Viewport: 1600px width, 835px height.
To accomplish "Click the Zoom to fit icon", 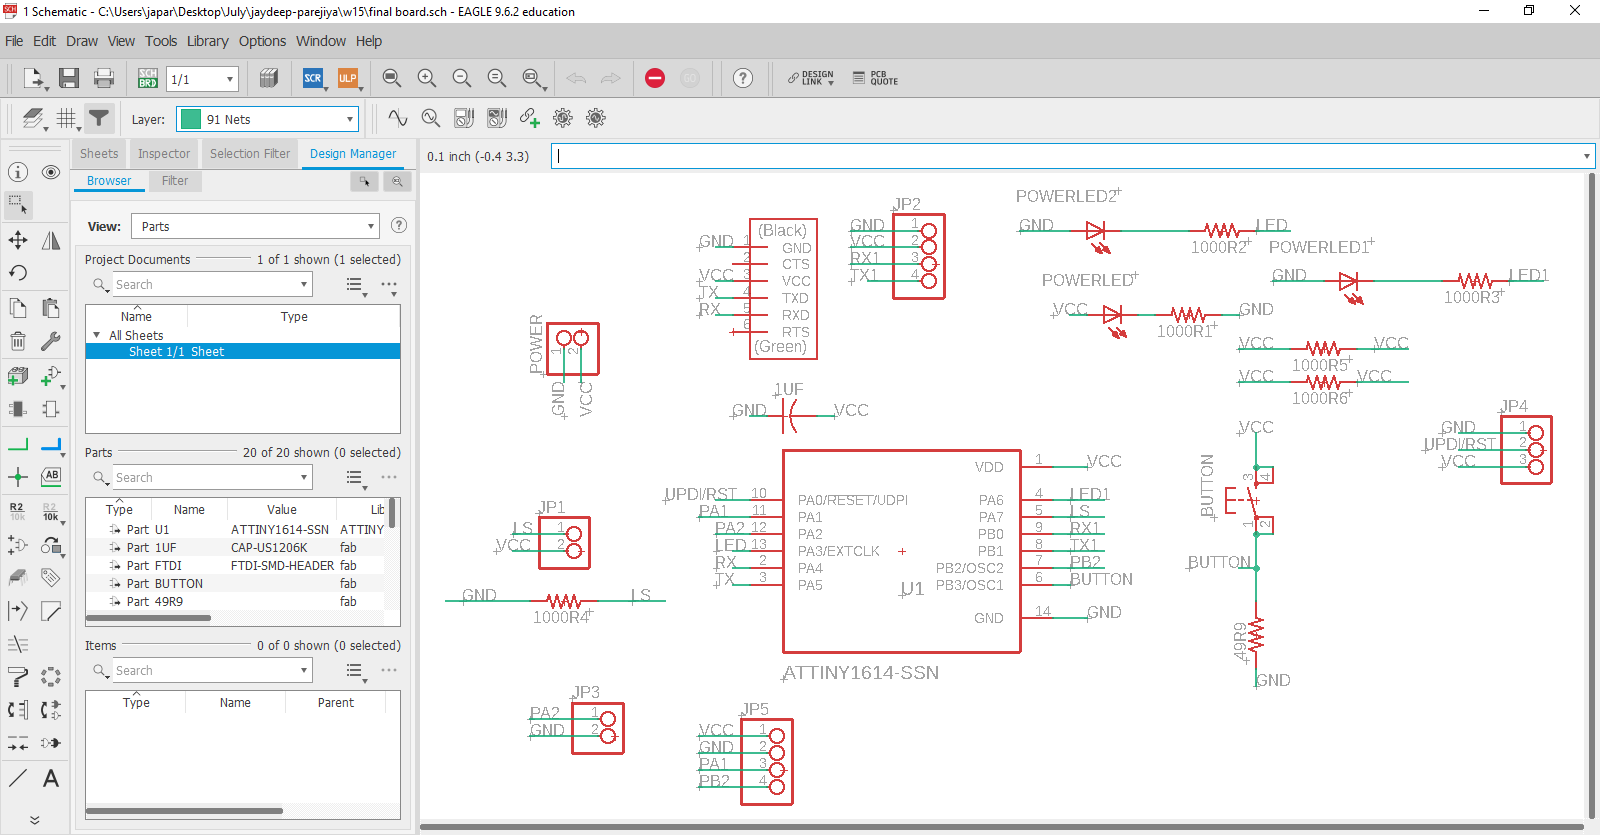I will pyautogui.click(x=392, y=78).
